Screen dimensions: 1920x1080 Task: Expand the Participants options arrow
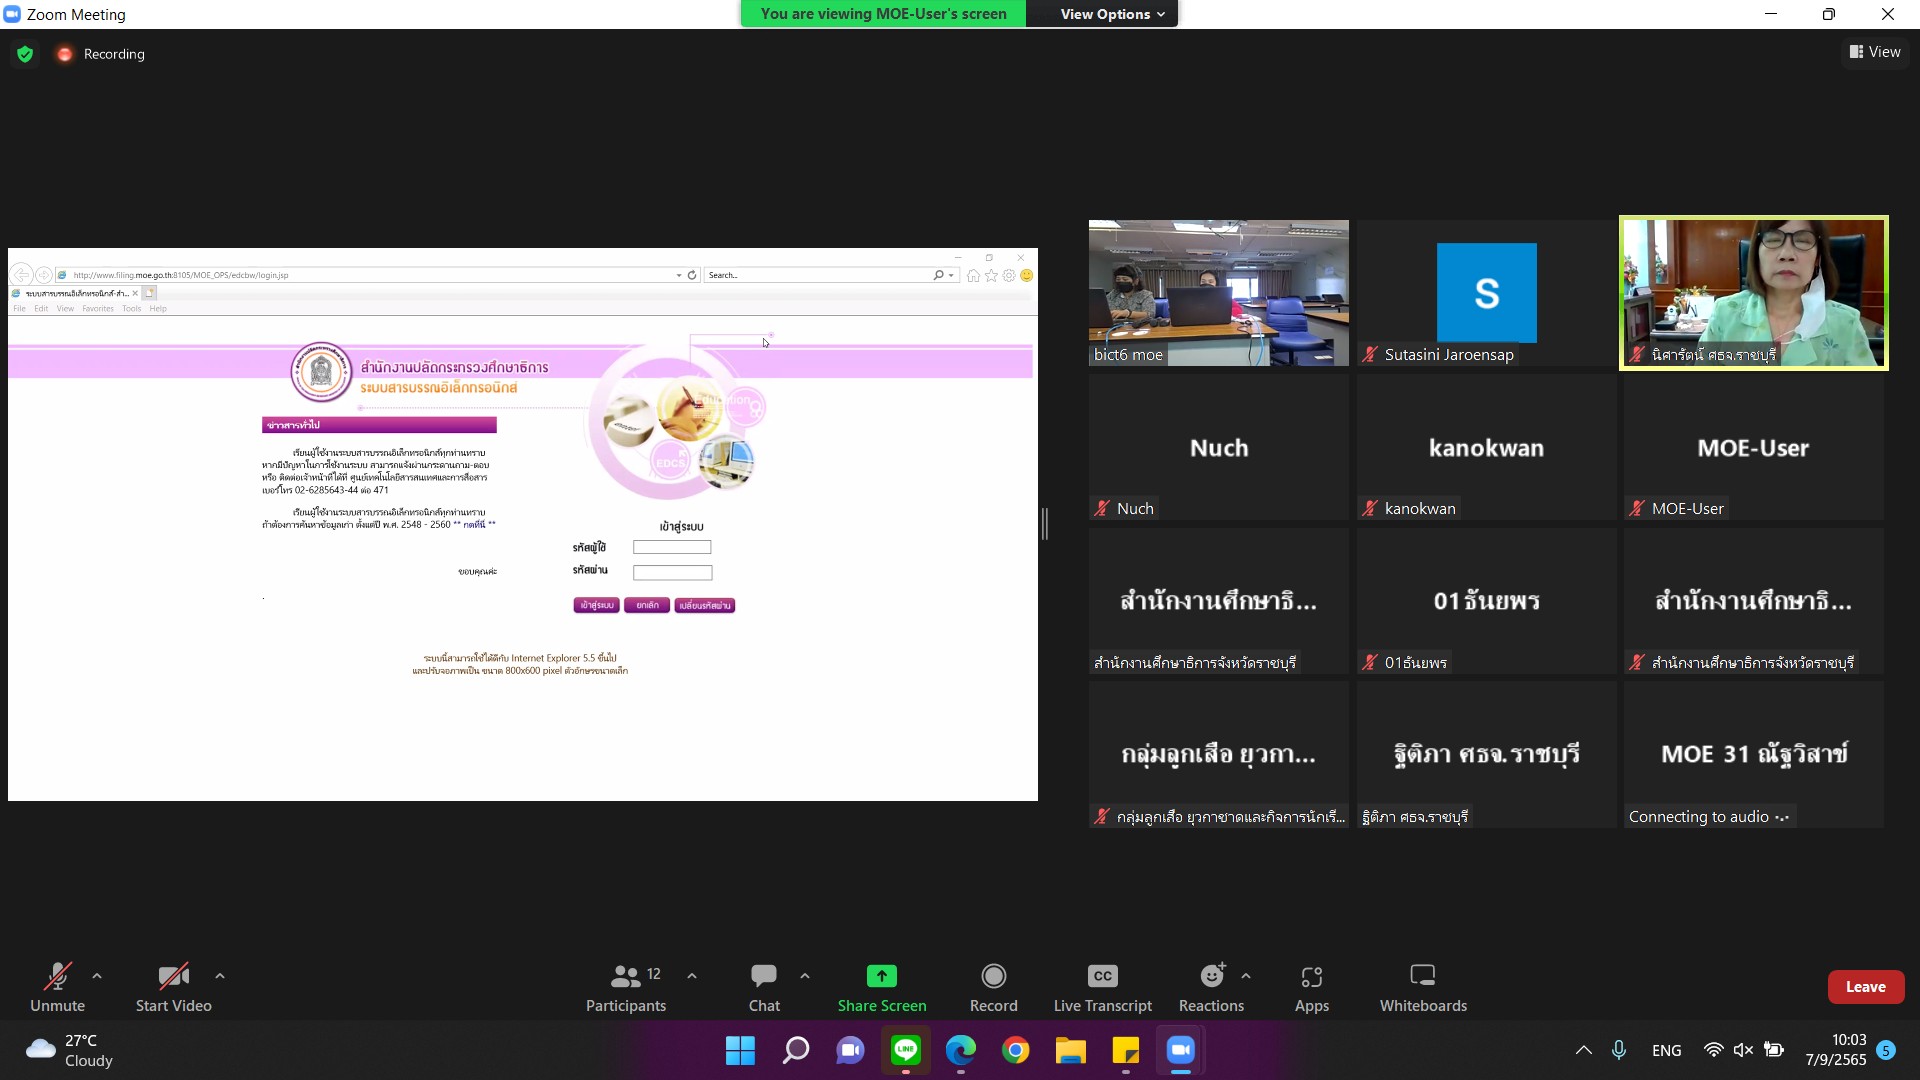pos(692,976)
